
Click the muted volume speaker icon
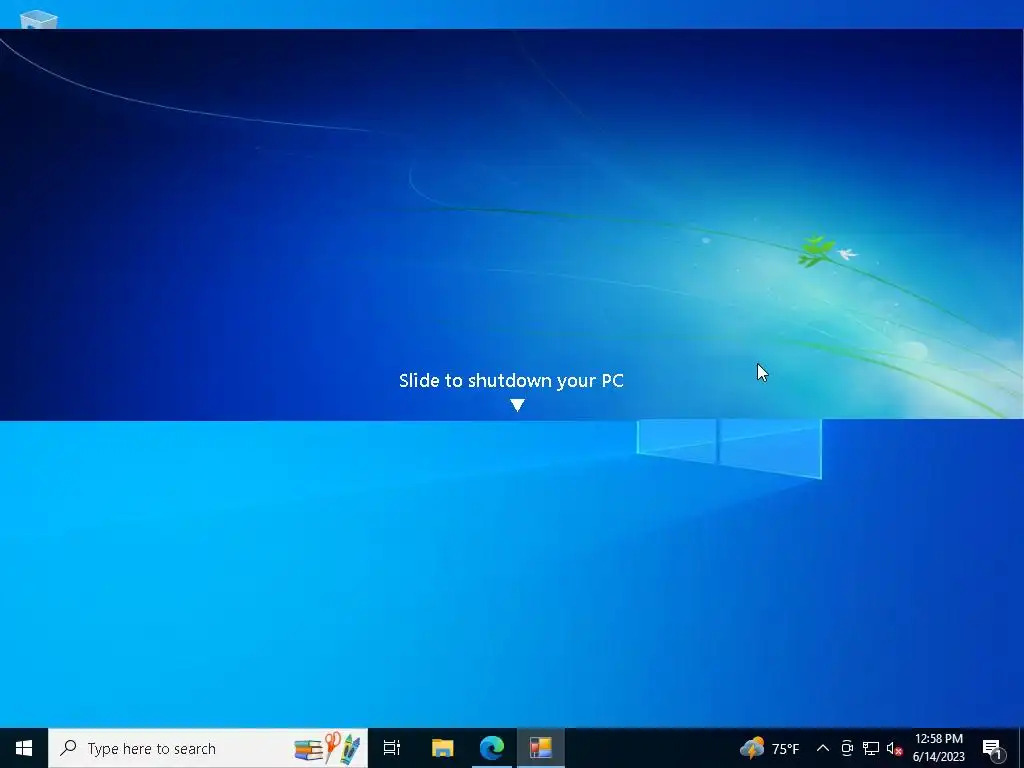click(894, 748)
